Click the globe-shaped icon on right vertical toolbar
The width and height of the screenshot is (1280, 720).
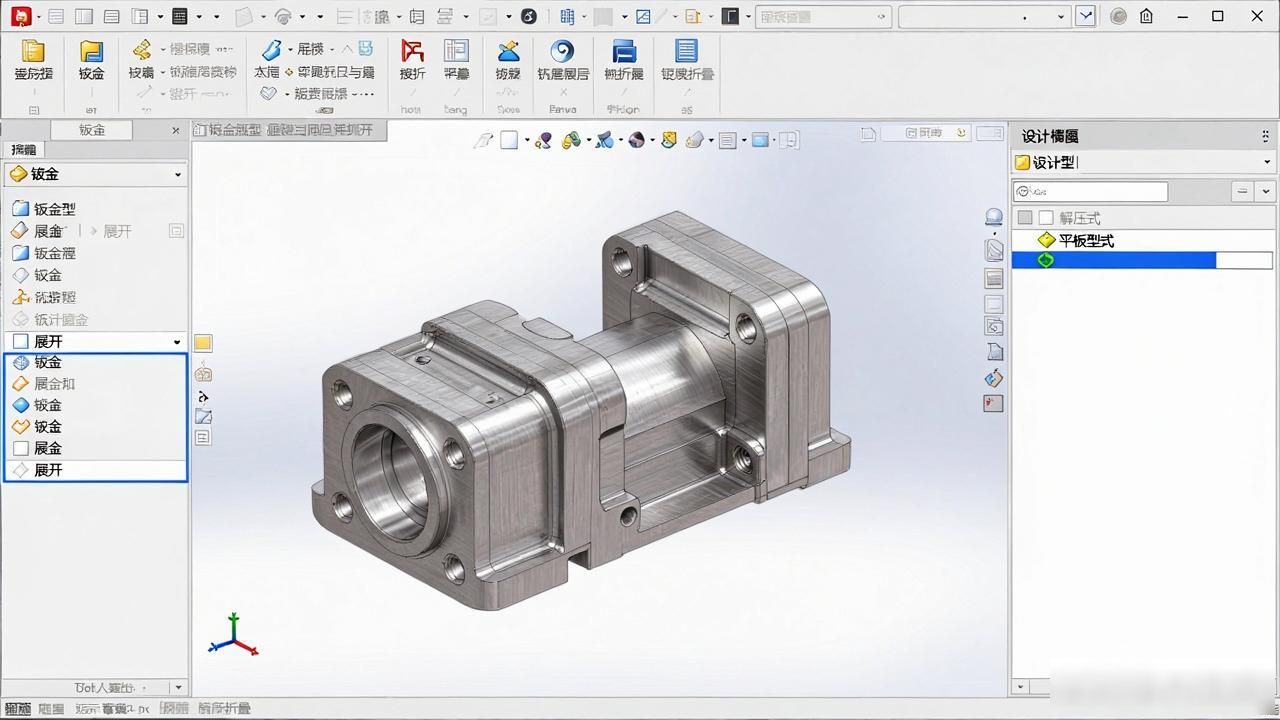[x=994, y=217]
